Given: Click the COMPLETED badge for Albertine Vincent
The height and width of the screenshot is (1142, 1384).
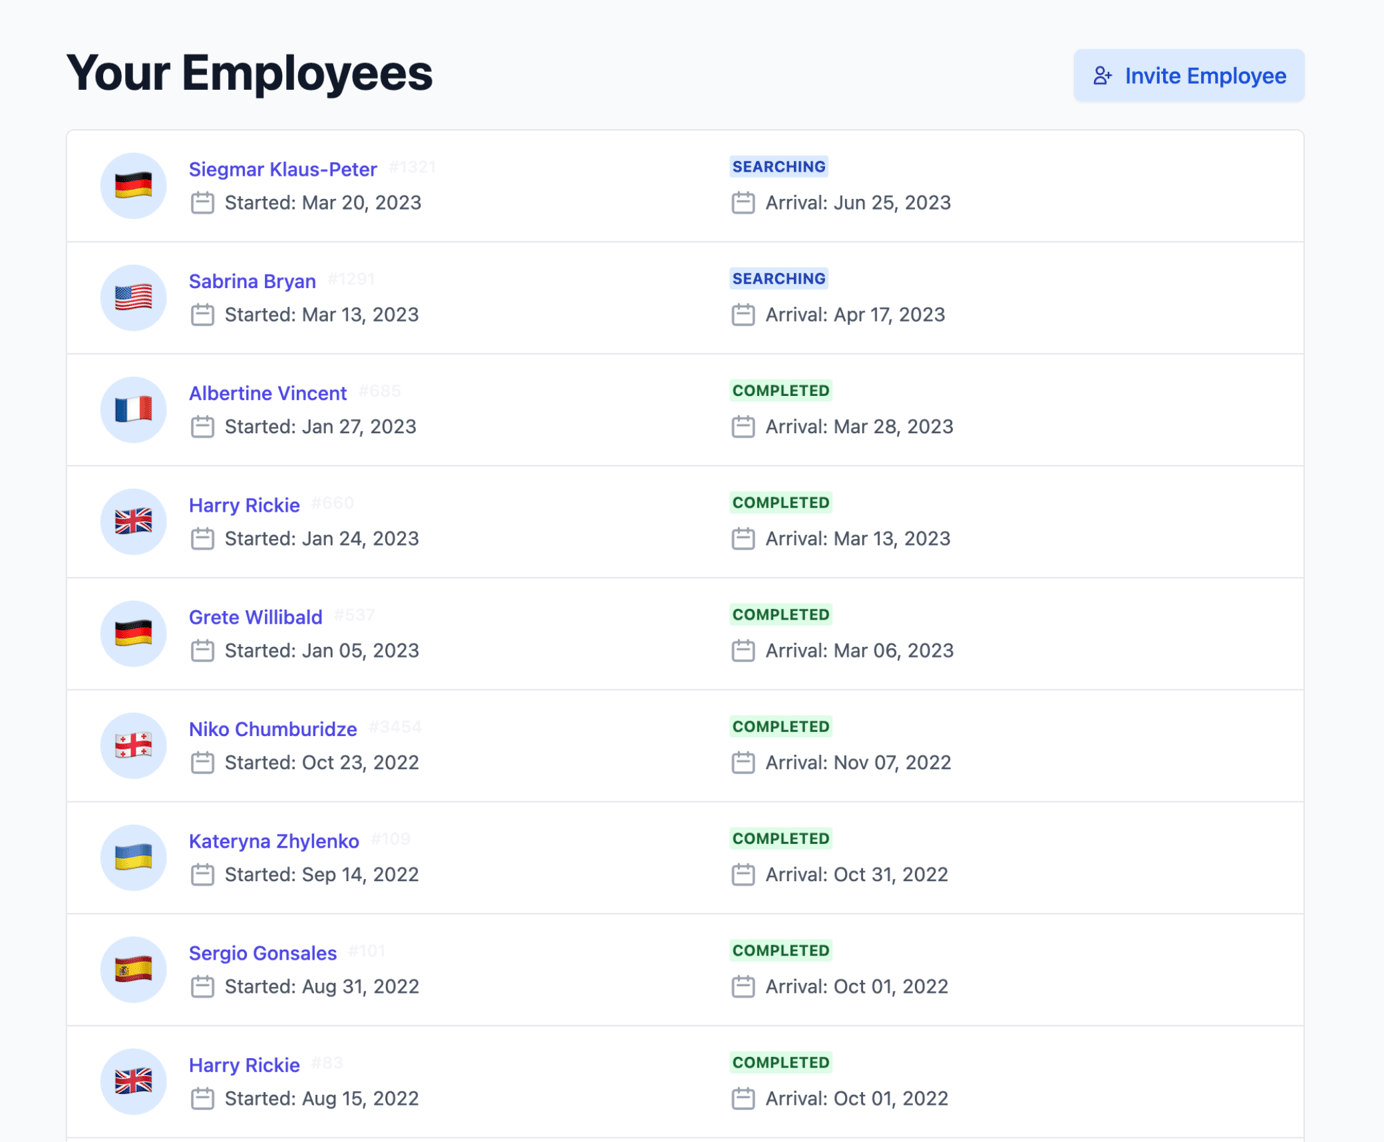Looking at the screenshot, I should (x=780, y=391).
